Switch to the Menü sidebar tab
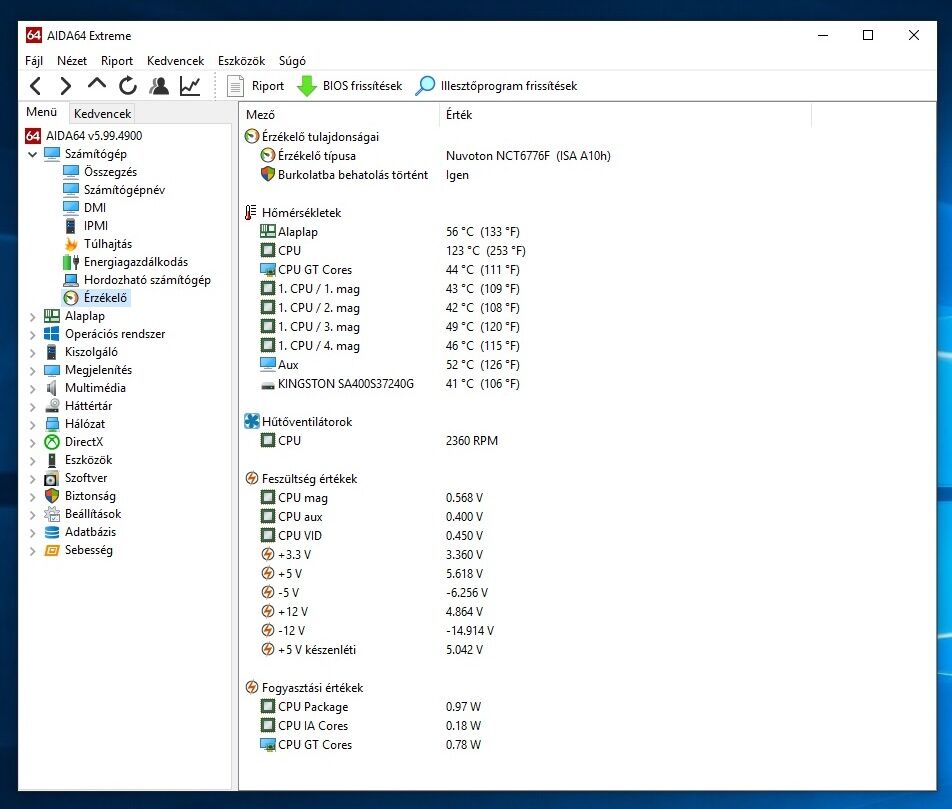Screen dimensions: 952x809 (x=41, y=112)
